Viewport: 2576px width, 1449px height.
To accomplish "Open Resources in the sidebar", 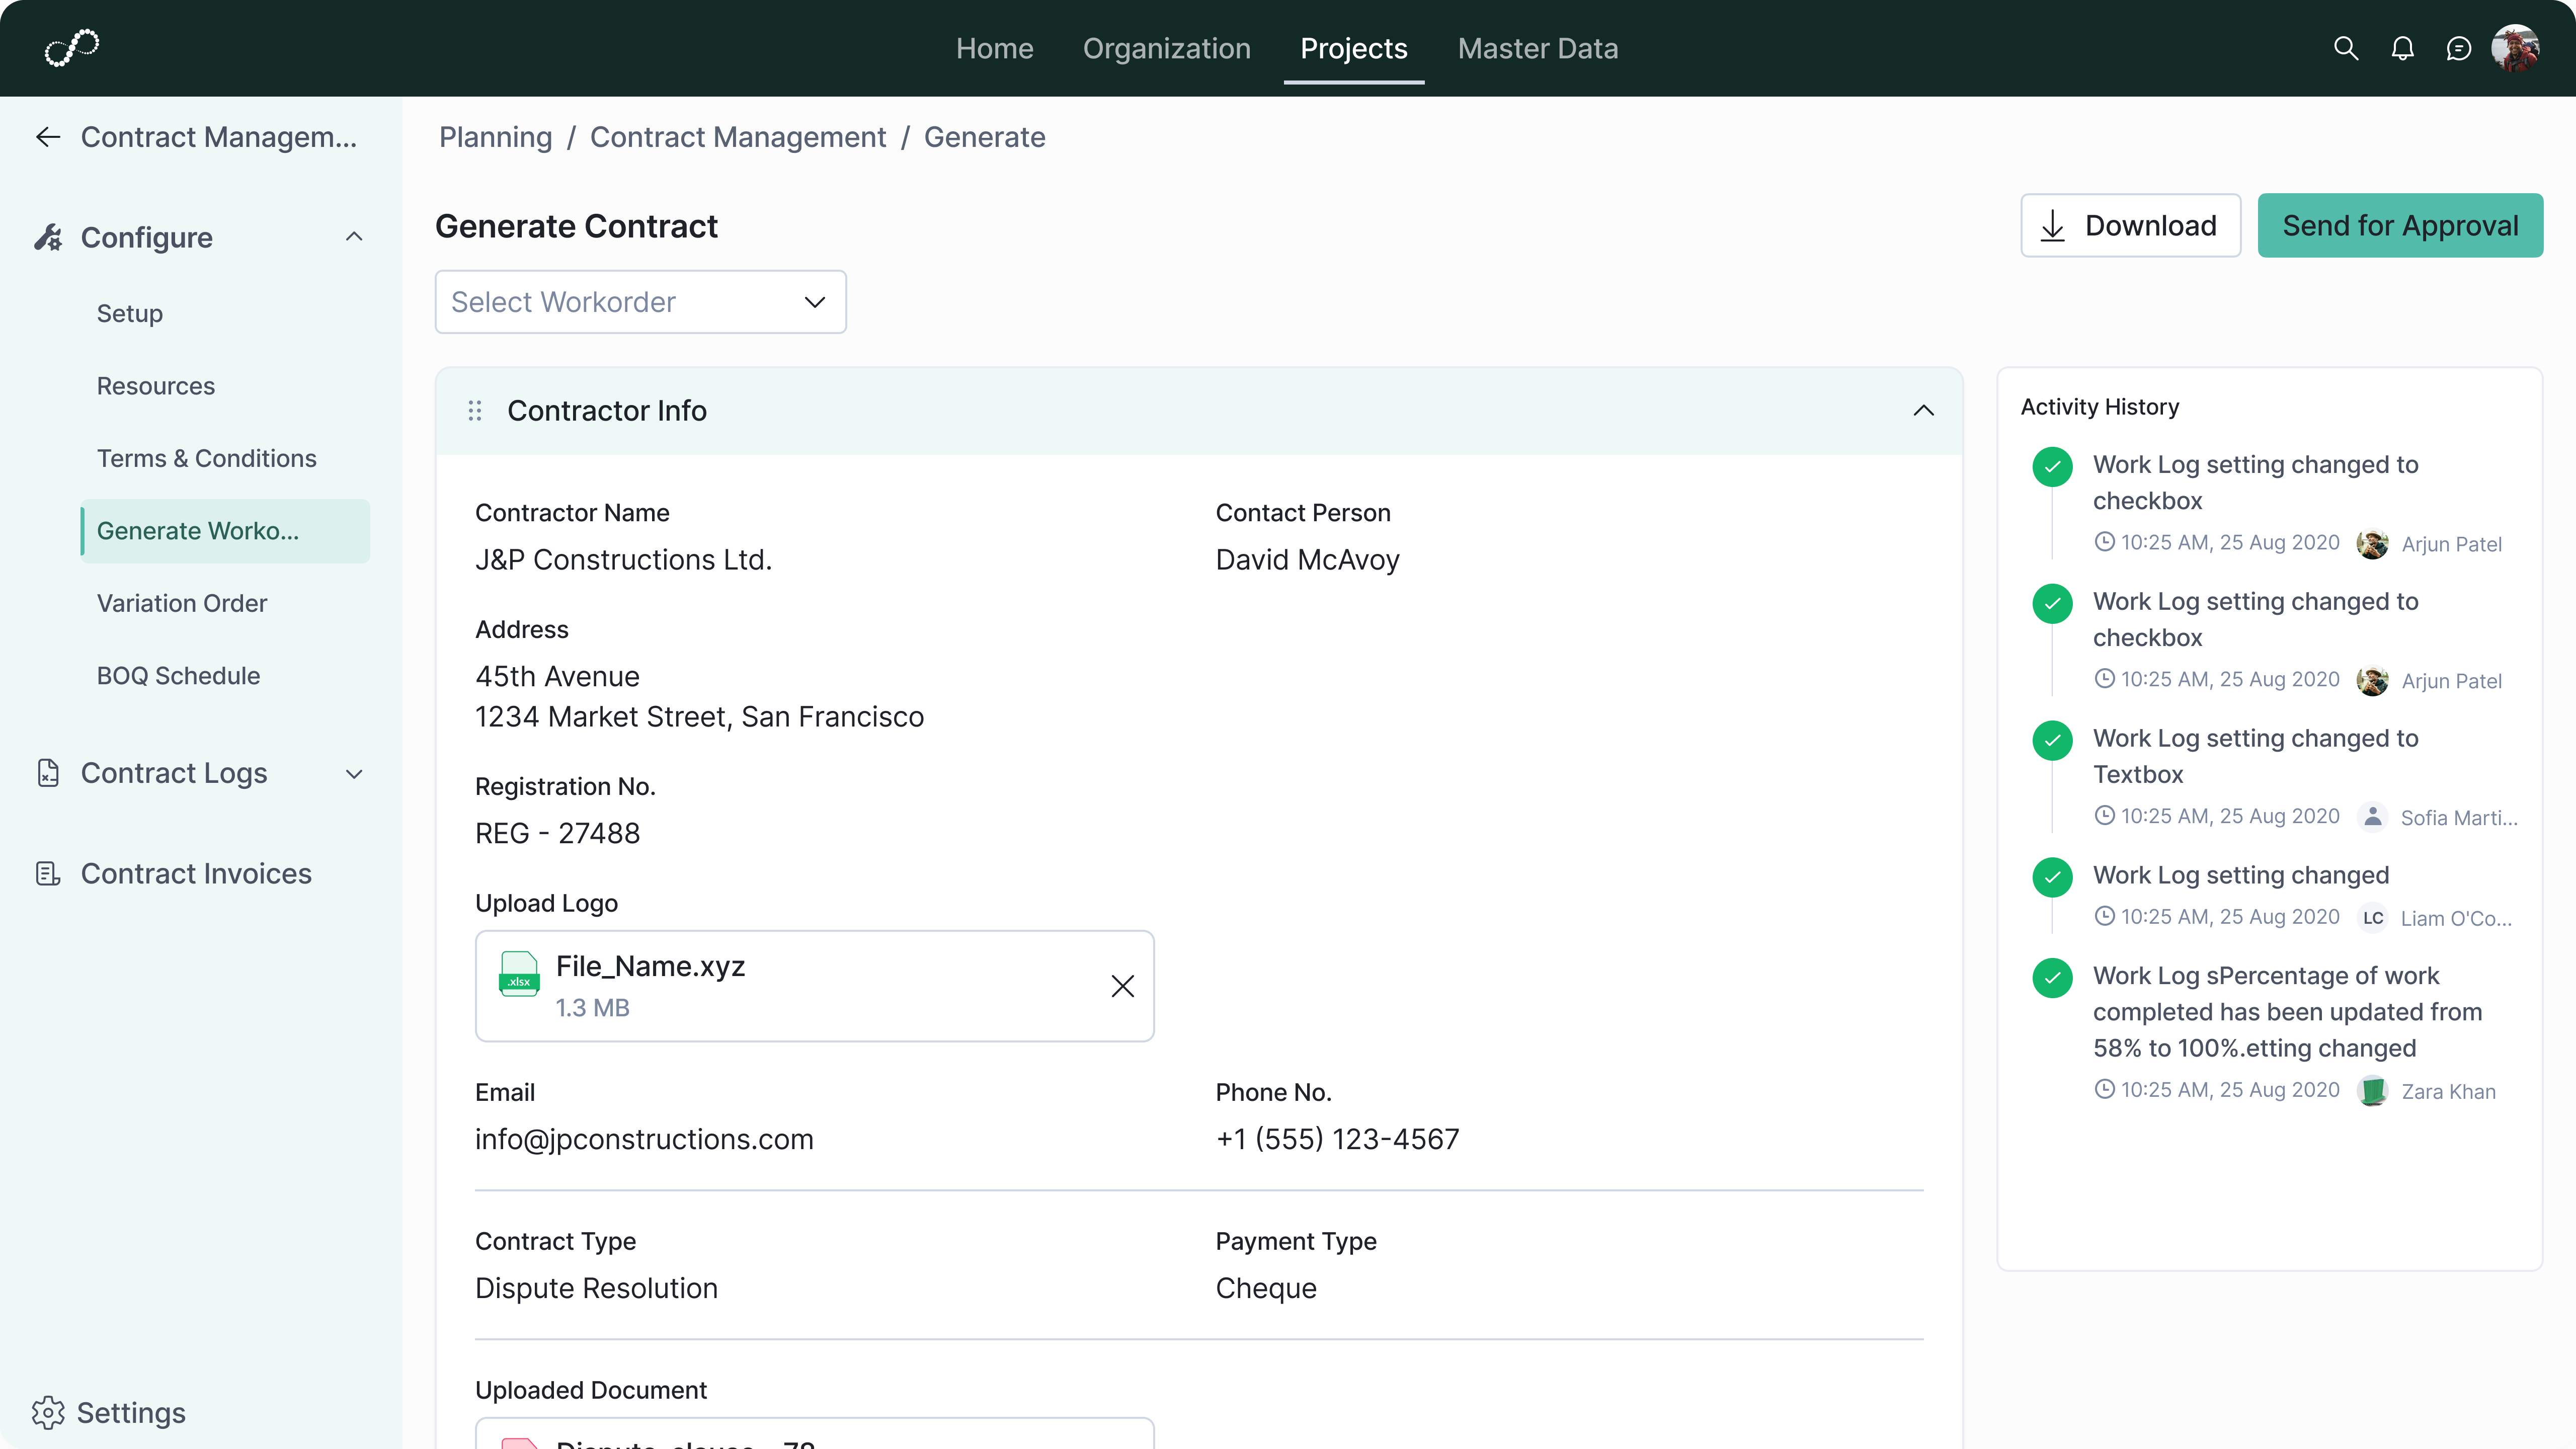I will click(x=156, y=386).
